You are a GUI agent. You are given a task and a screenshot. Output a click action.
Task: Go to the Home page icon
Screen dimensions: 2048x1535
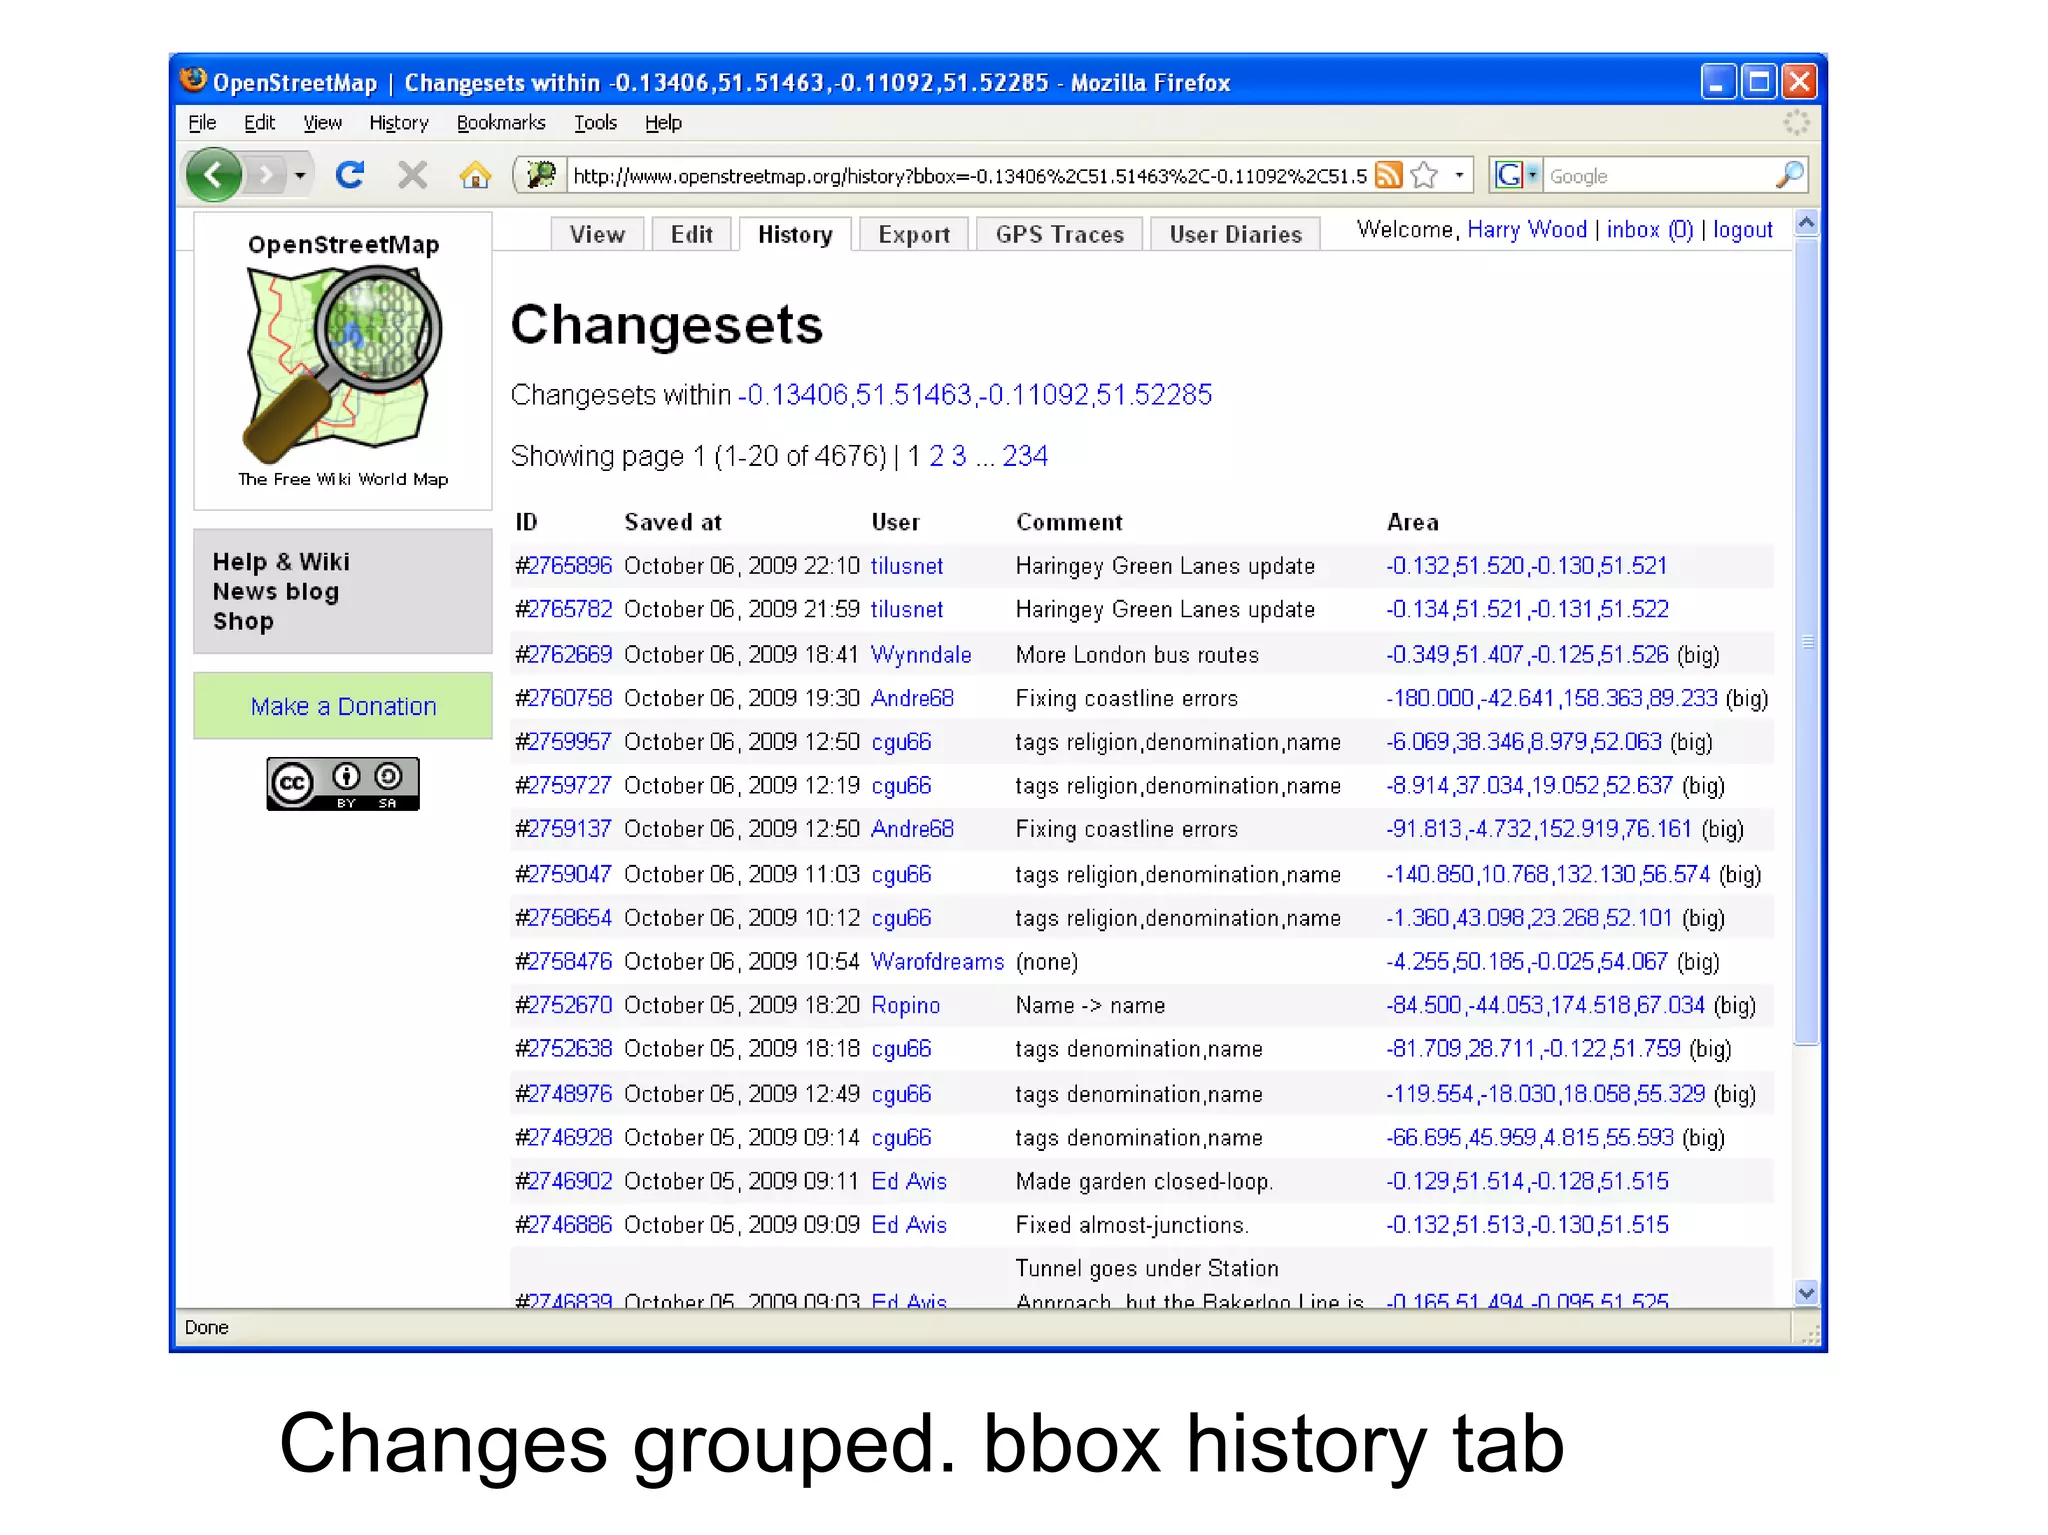[x=475, y=175]
